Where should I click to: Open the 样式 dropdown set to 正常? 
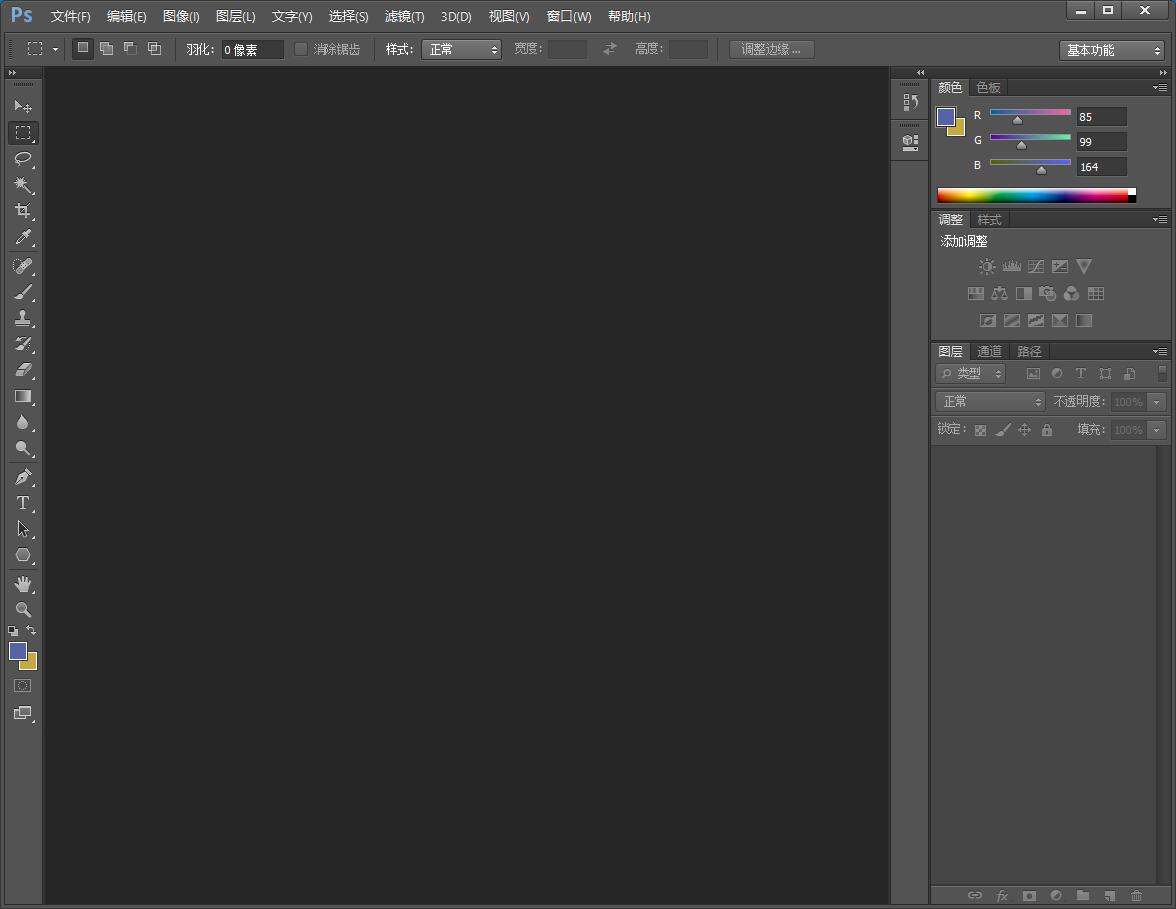pos(461,49)
